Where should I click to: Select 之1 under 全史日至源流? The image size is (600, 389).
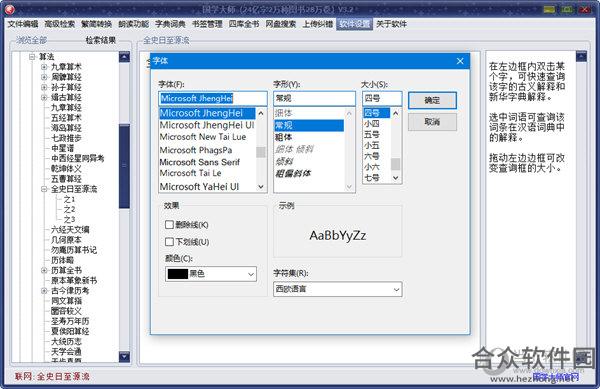click(x=69, y=199)
